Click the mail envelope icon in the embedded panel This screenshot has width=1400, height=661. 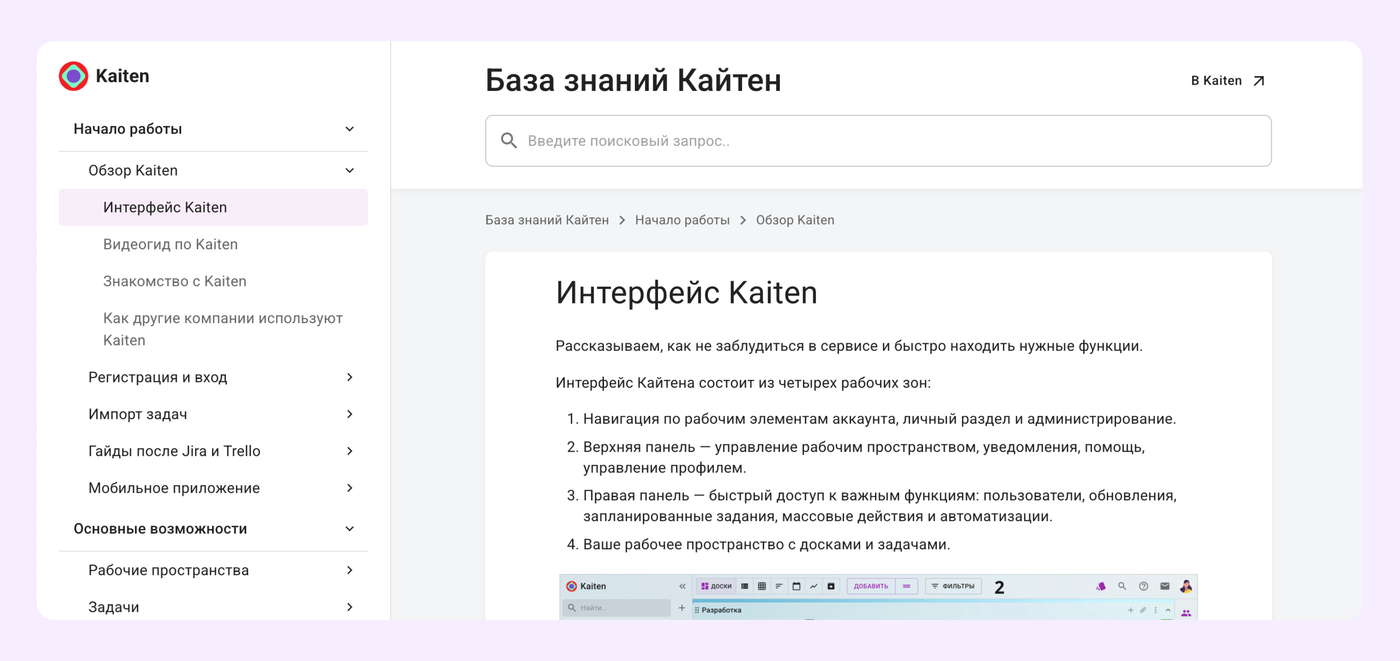[1164, 587]
